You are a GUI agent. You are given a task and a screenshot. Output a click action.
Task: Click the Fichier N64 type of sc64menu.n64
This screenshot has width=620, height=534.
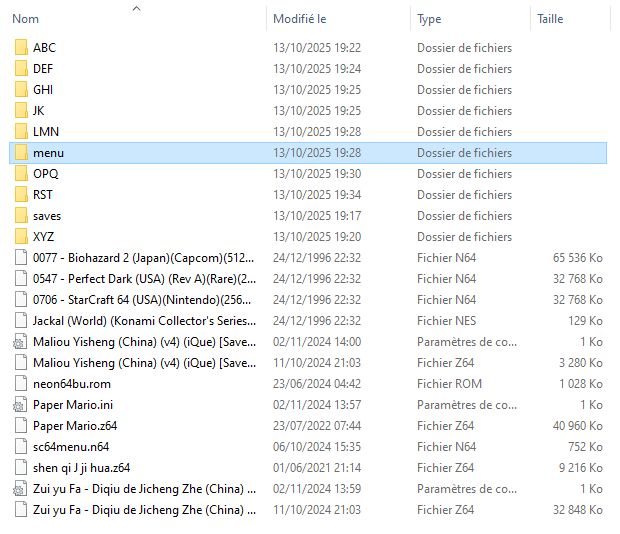pyautogui.click(x=446, y=447)
